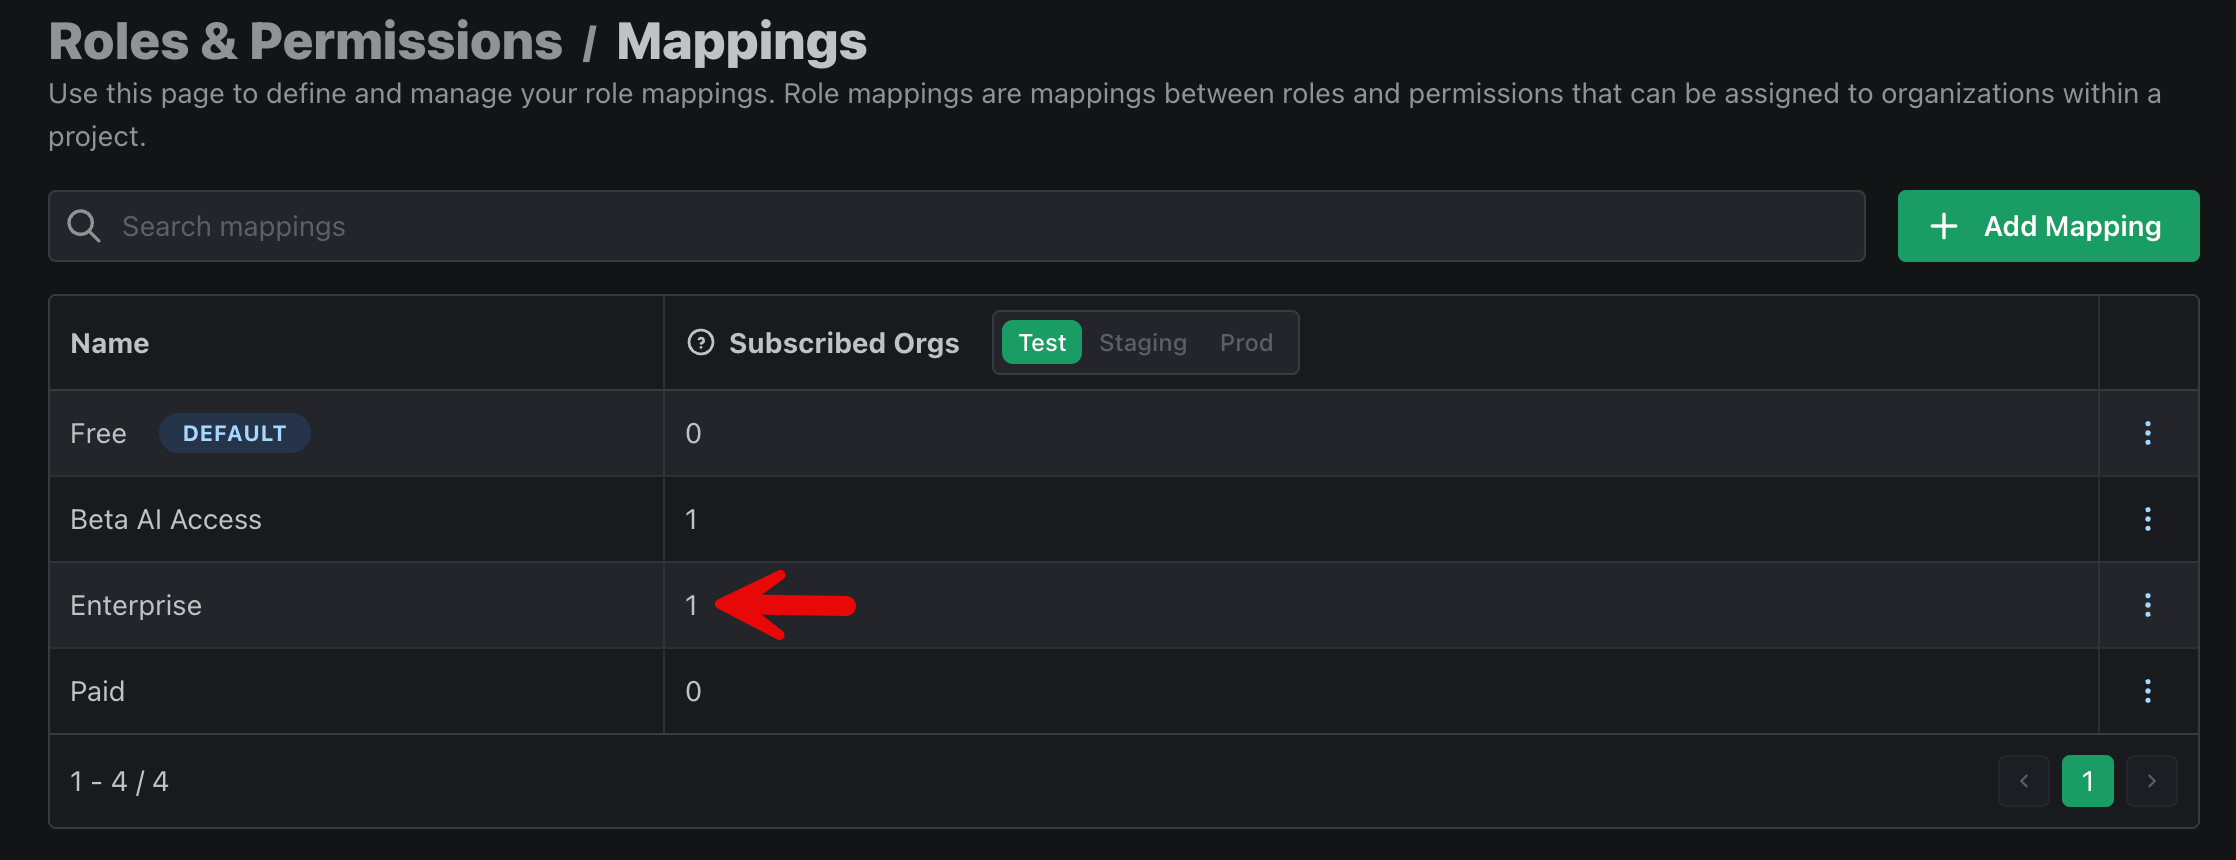Click the Add Mapping button

coord(2048,226)
